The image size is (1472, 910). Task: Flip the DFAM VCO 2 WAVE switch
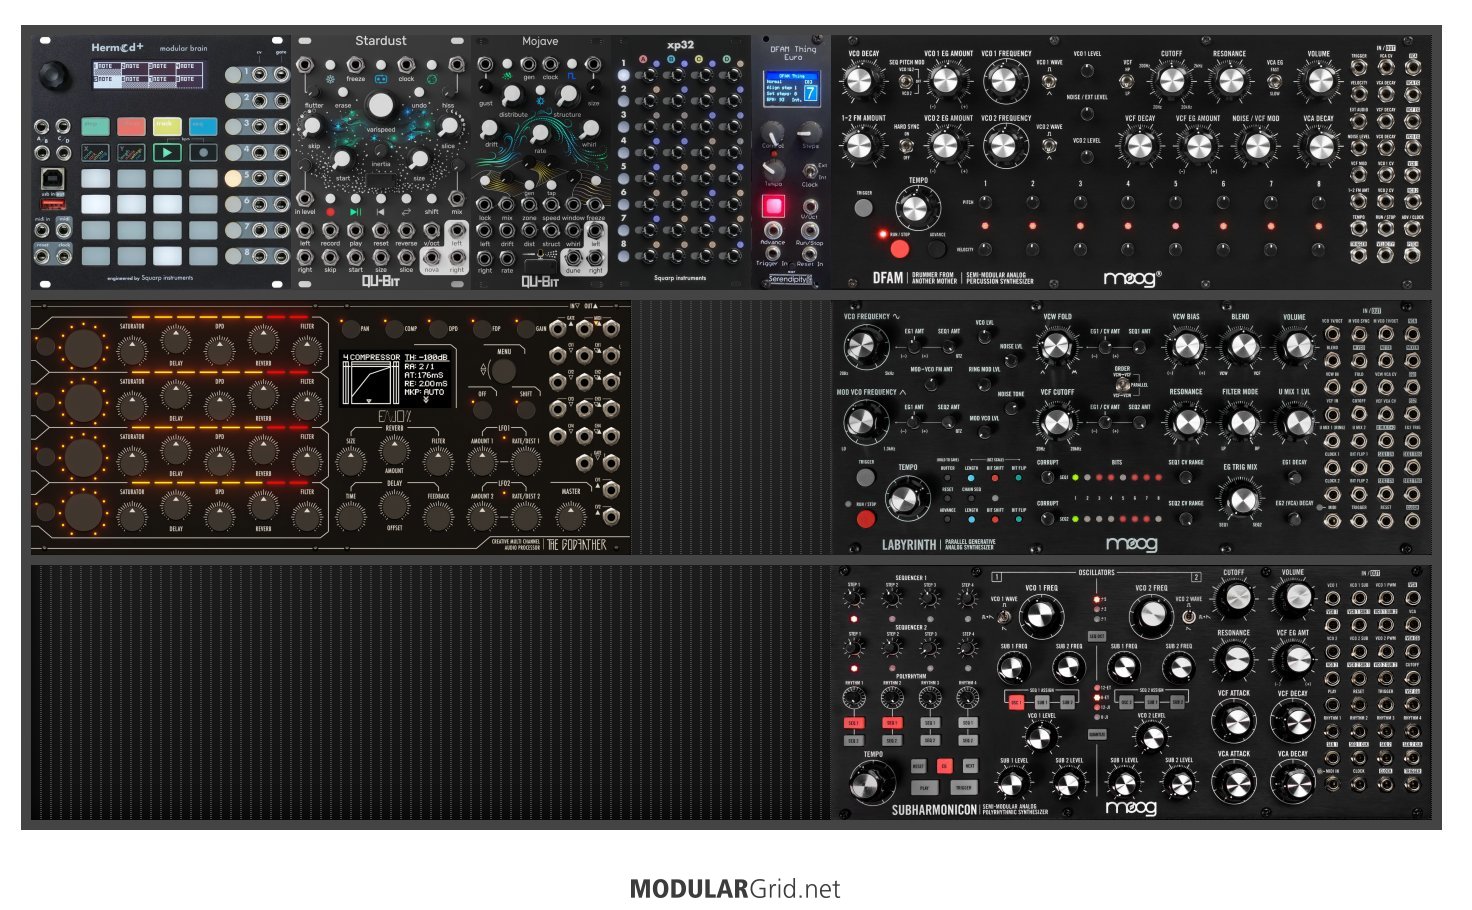[1049, 146]
